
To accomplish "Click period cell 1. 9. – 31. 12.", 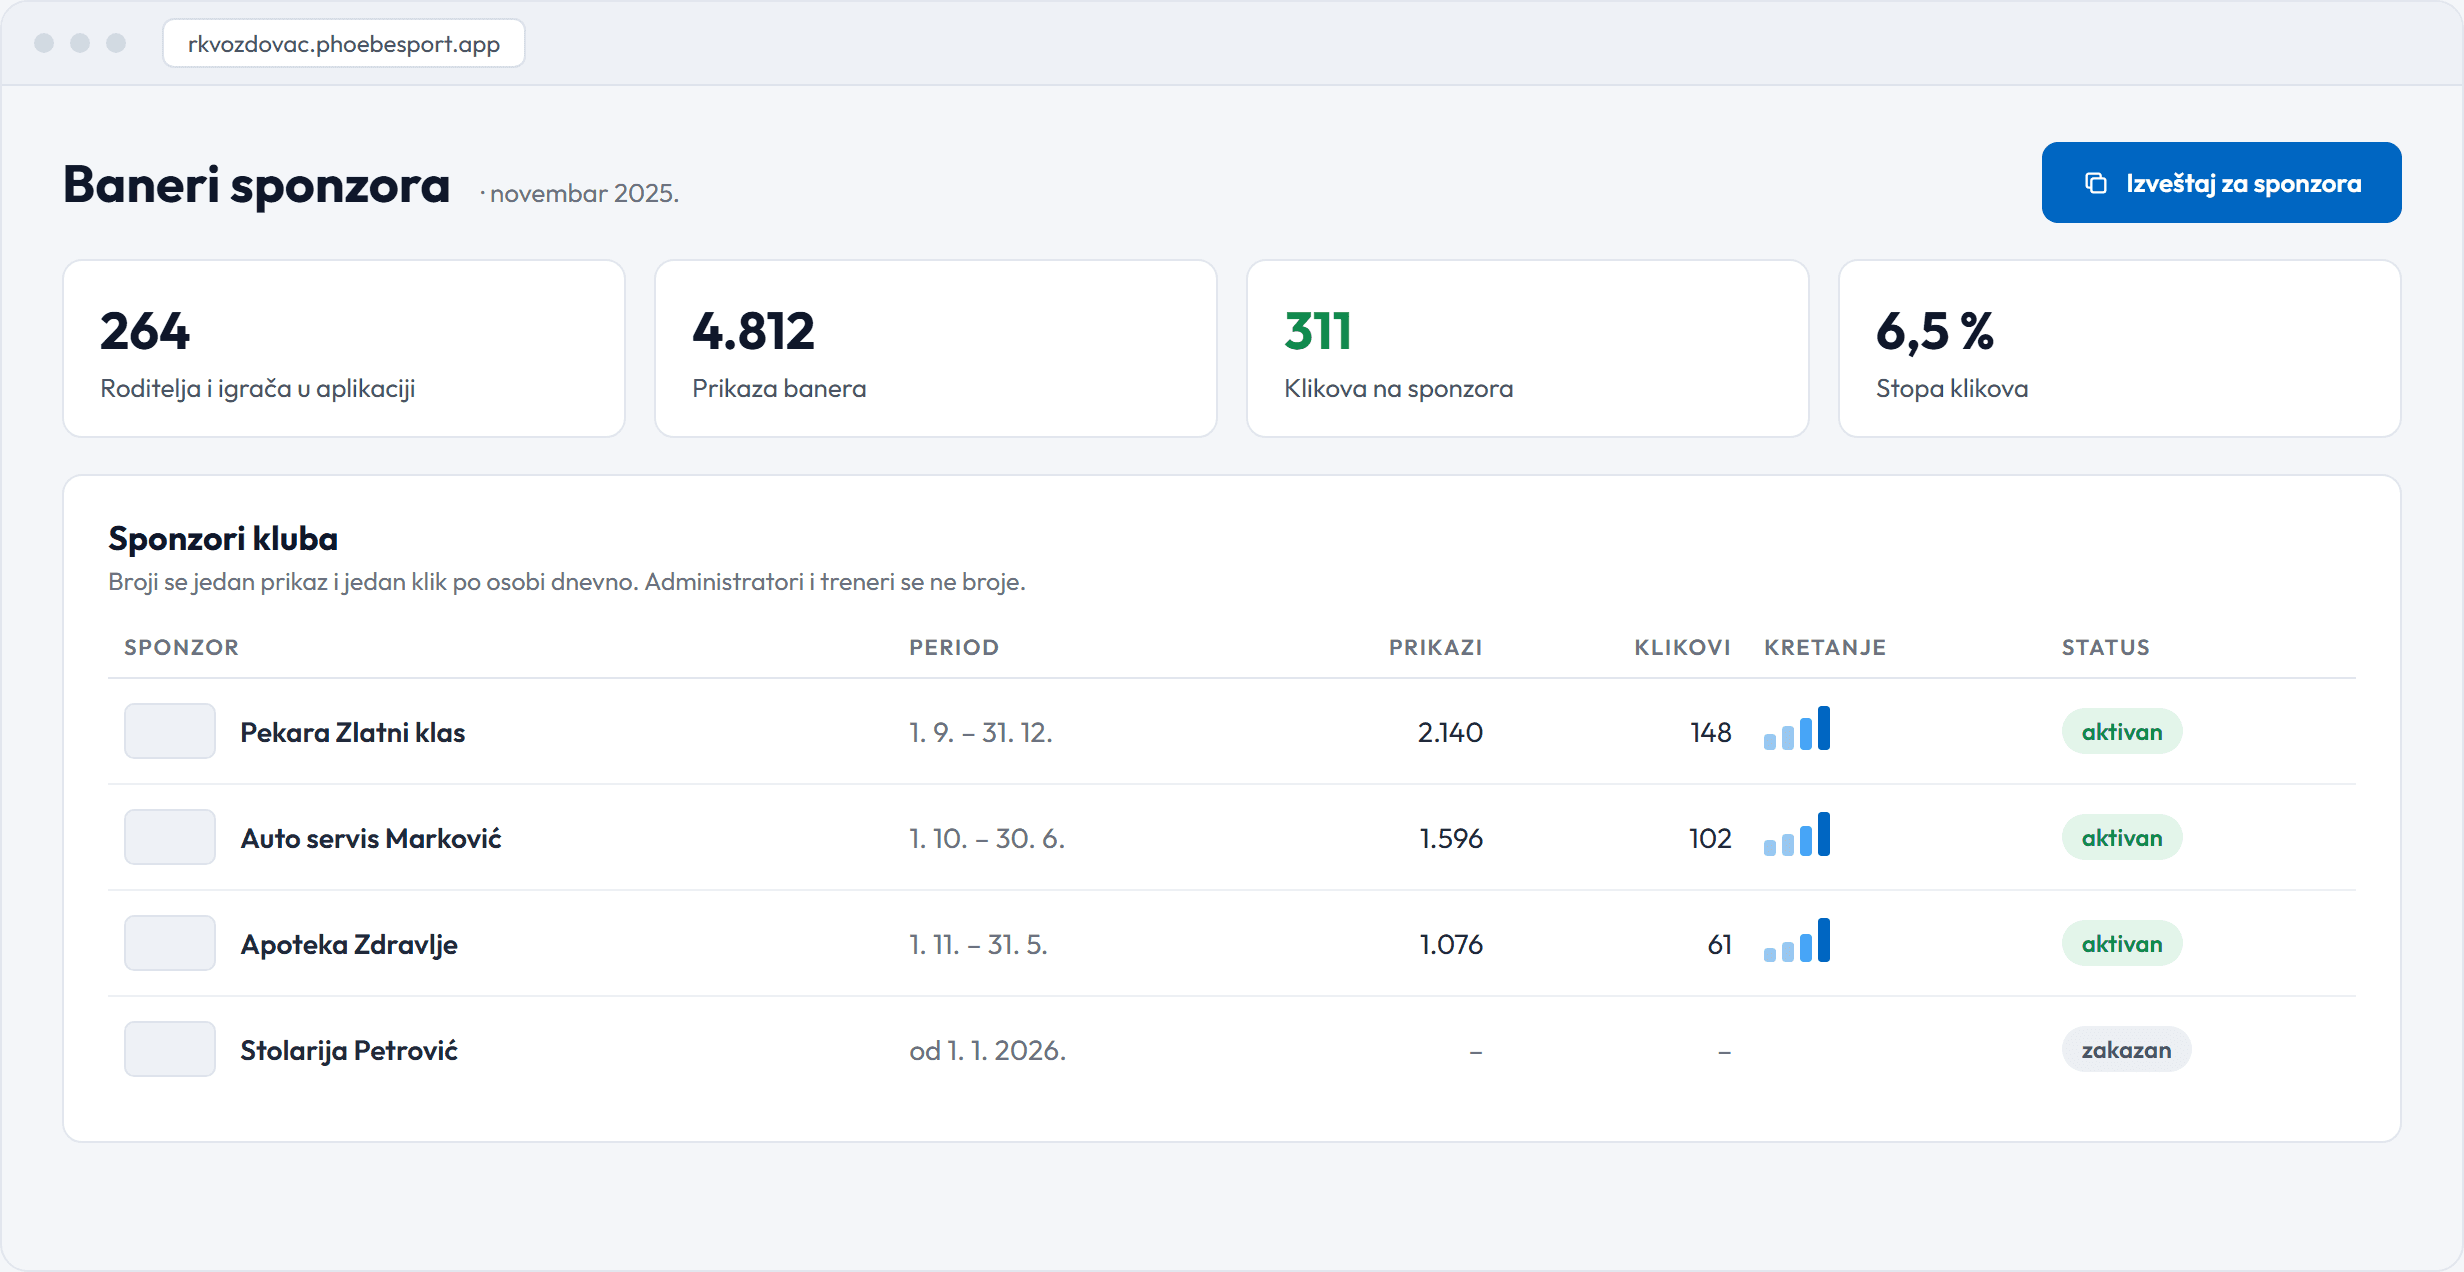I will click(981, 732).
